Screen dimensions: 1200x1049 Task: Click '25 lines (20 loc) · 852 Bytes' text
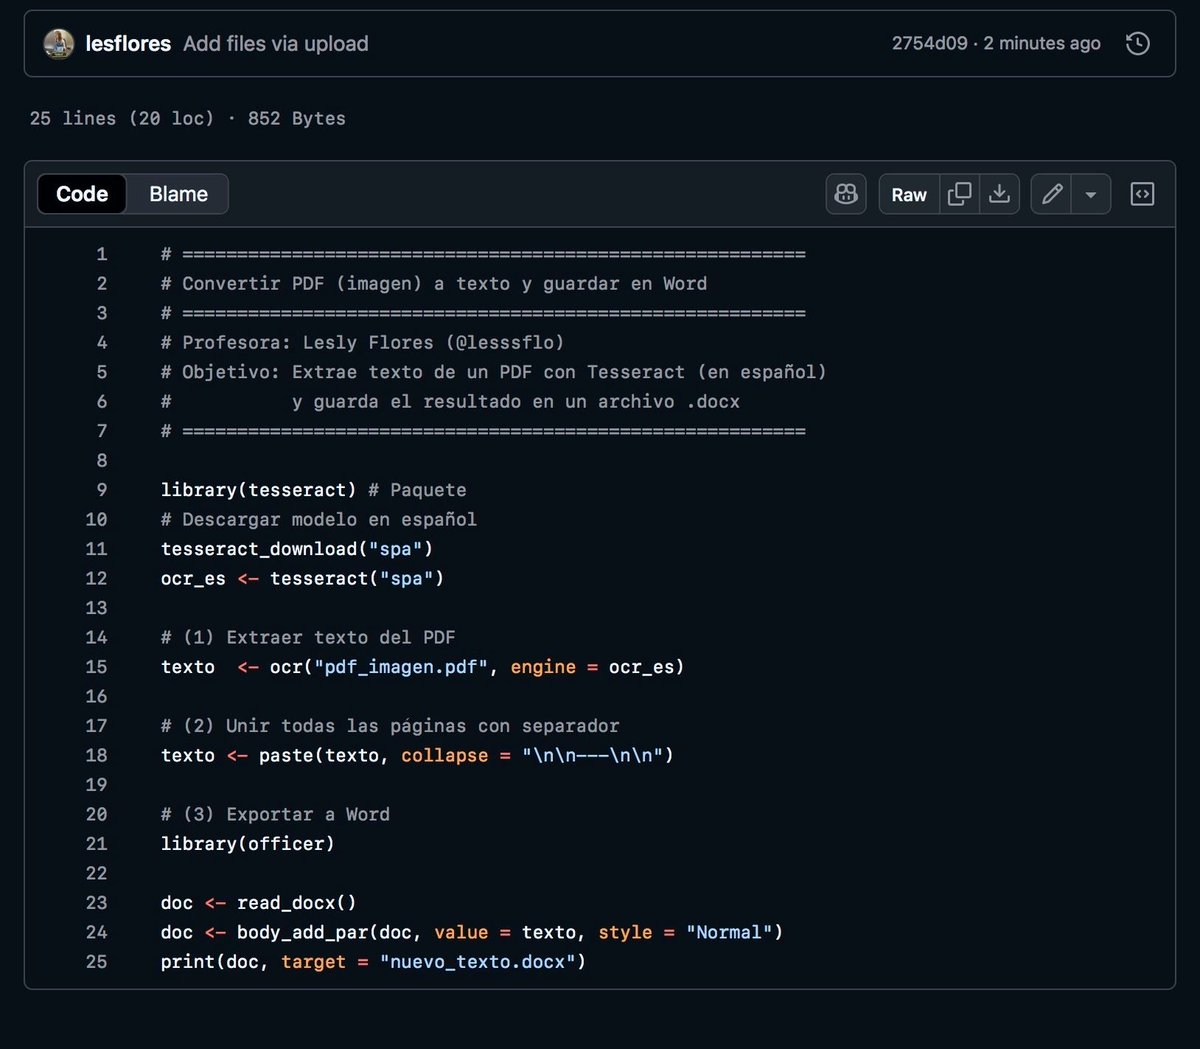coord(188,118)
